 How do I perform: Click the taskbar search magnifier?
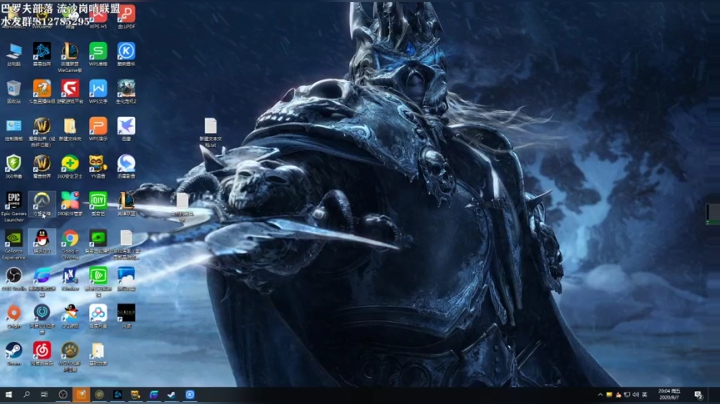point(26,394)
